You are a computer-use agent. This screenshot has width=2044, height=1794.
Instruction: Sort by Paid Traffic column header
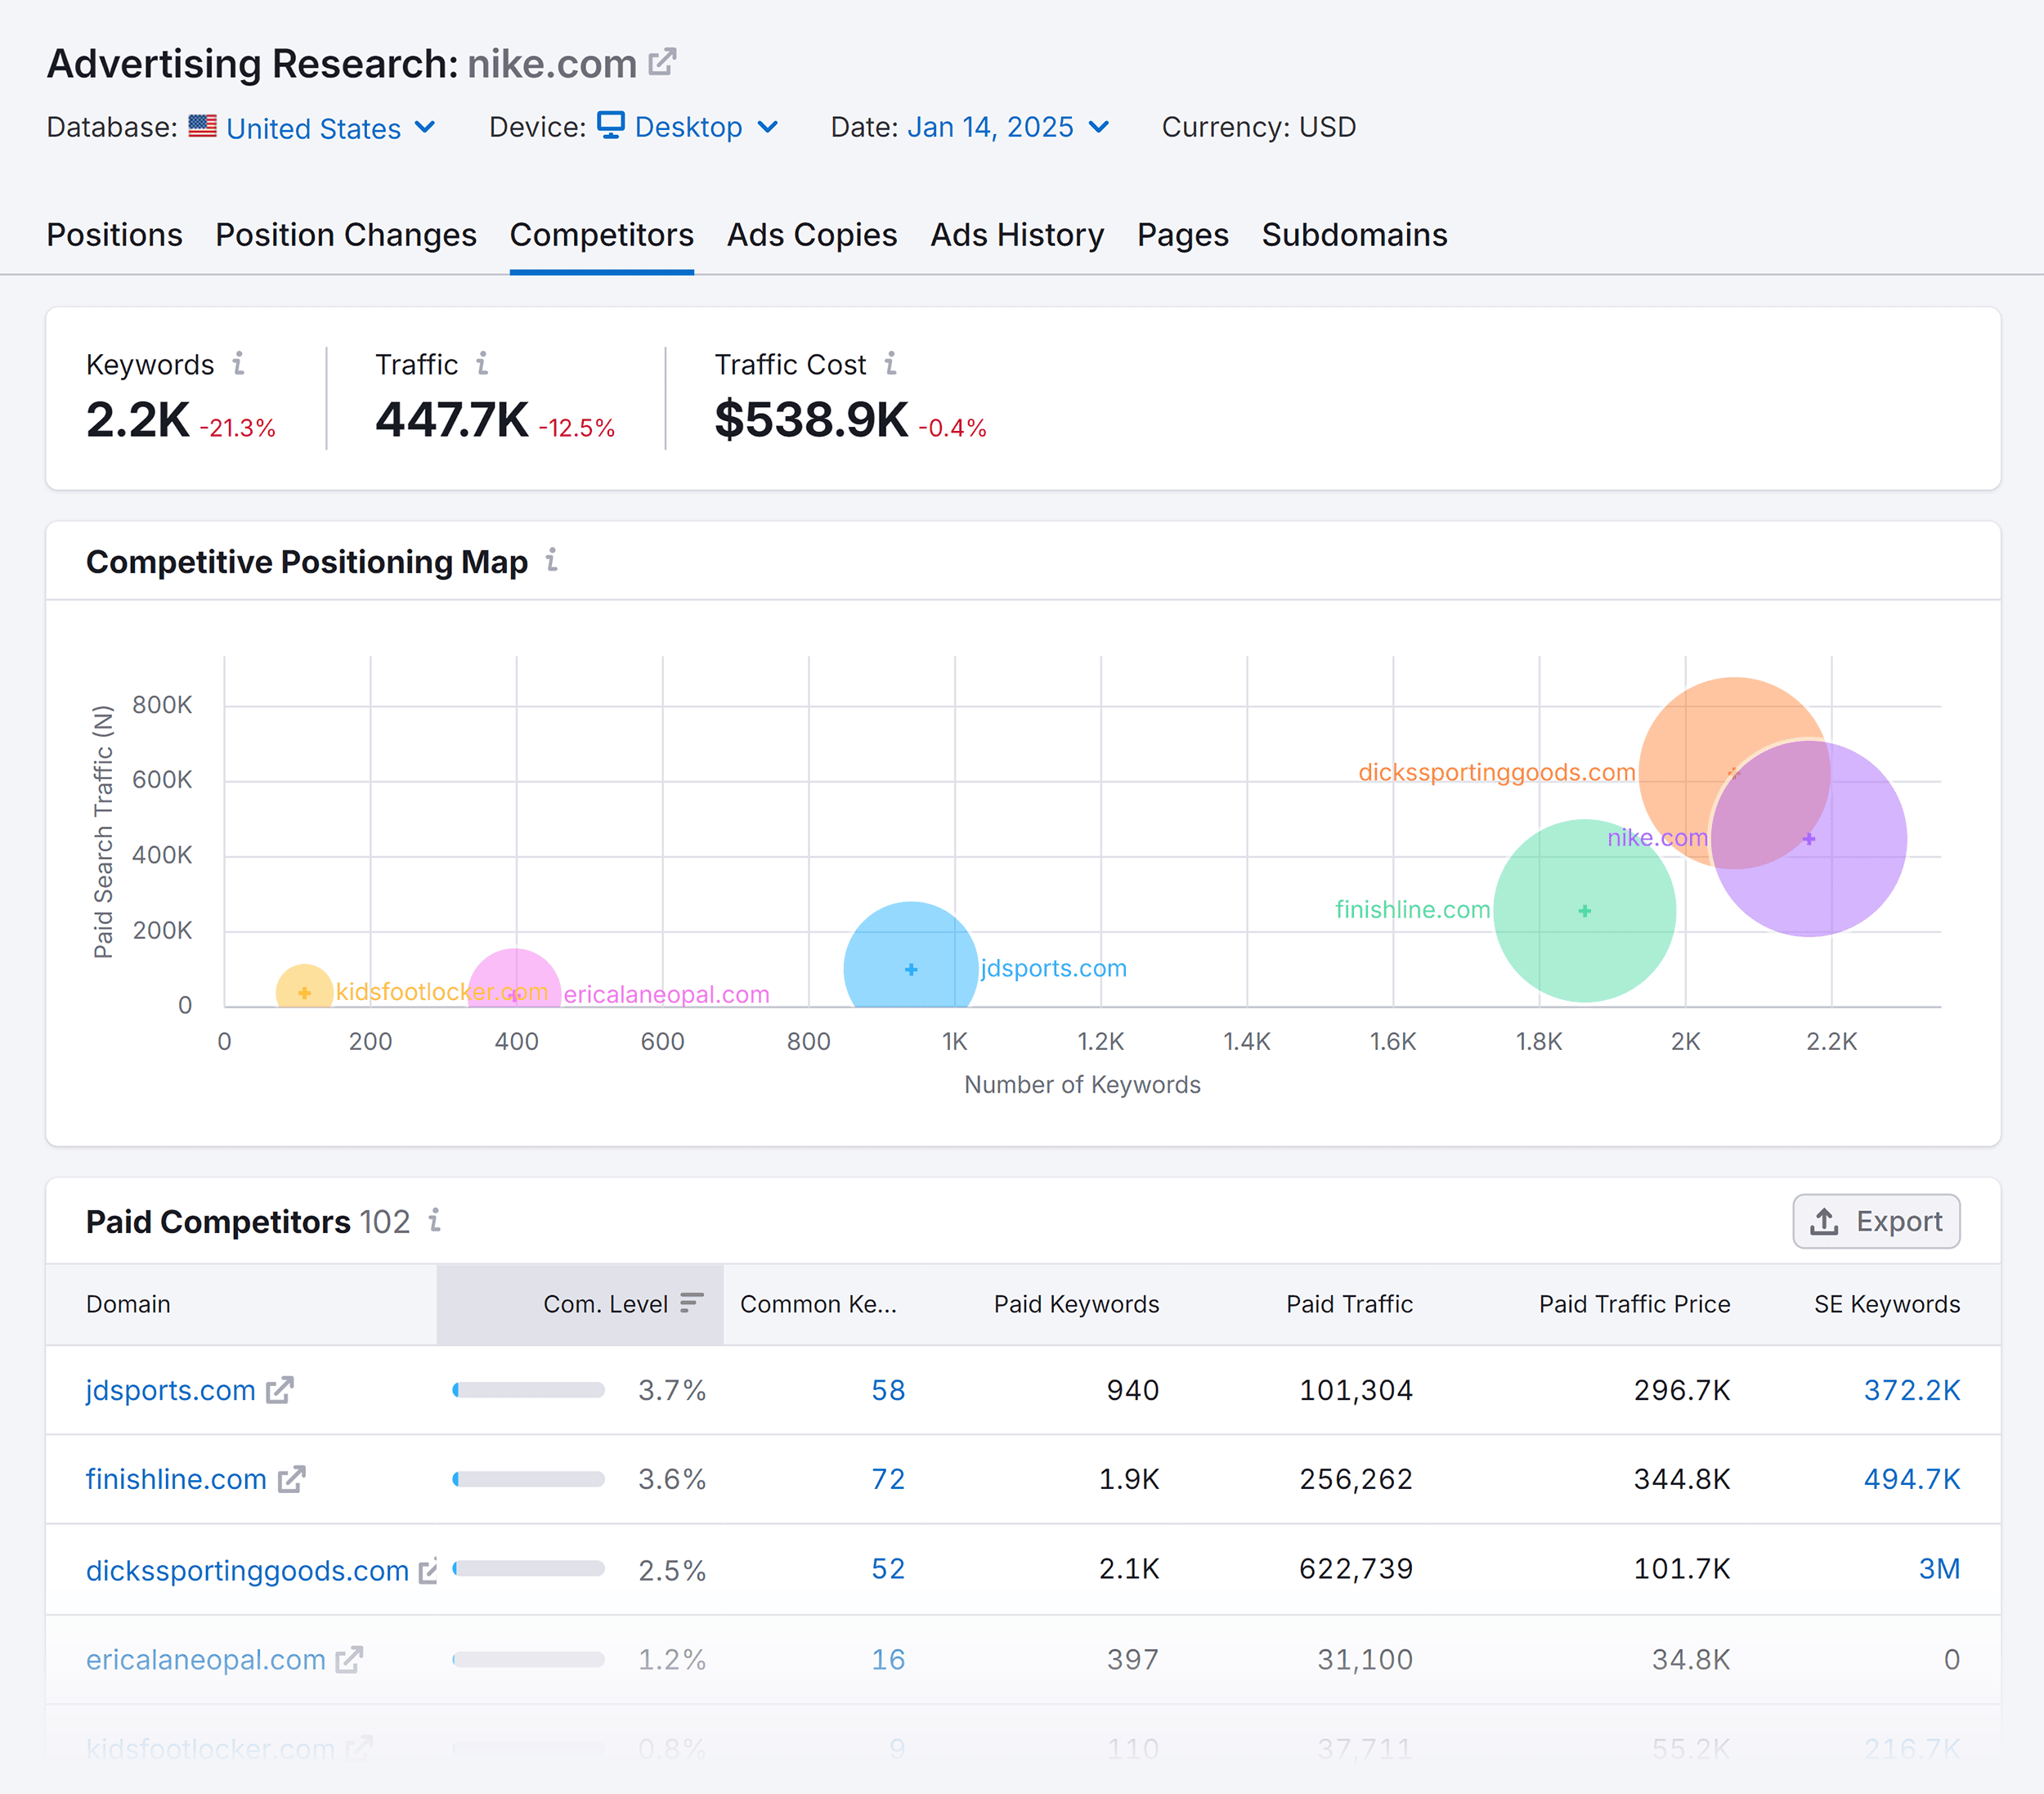pos(1349,1304)
